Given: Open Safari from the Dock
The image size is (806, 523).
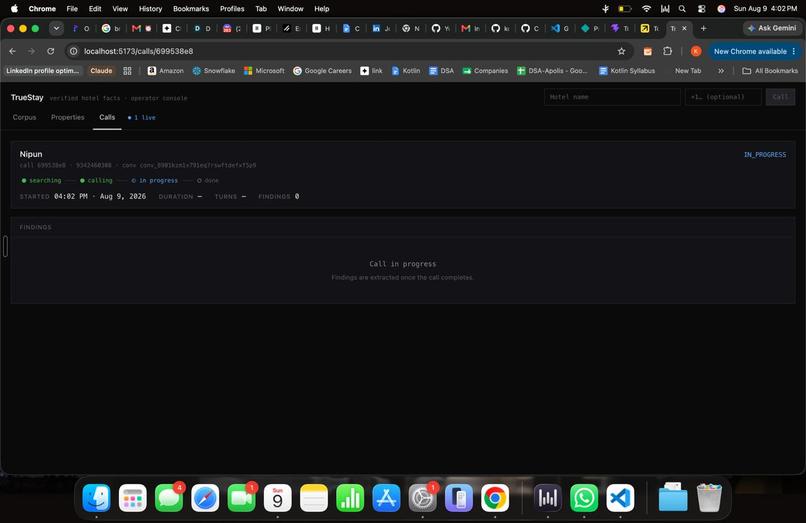Looking at the screenshot, I should click(205, 498).
